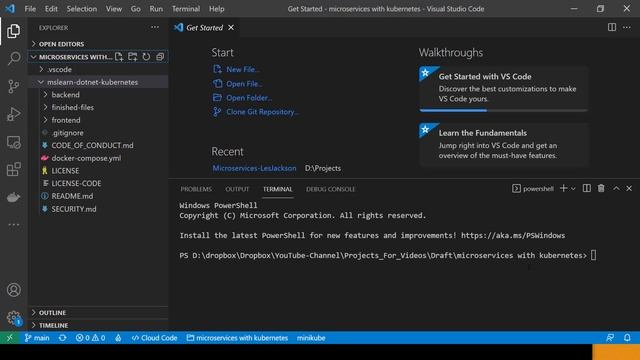Open the Run and Debug view
This screenshot has height=360, width=640.
[x=13, y=114]
